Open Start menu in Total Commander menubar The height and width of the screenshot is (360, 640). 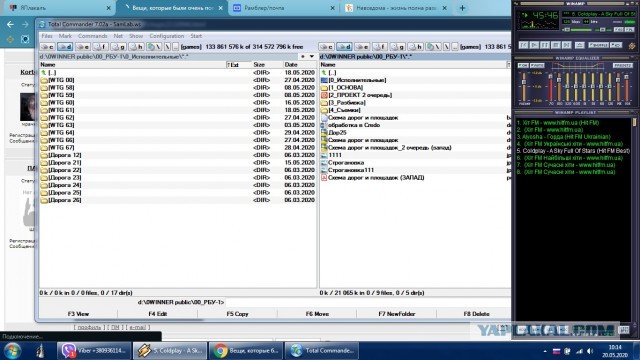(x=196, y=36)
